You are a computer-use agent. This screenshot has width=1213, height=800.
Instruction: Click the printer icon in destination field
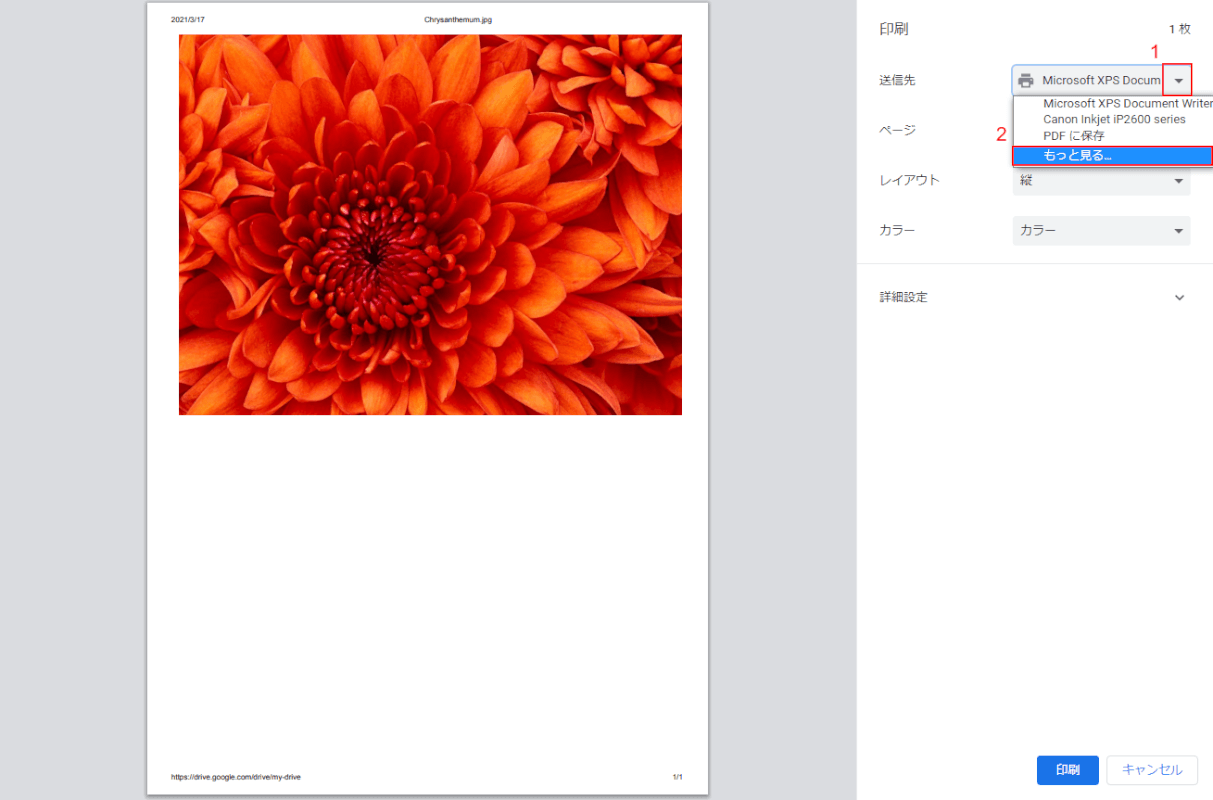coord(1025,81)
